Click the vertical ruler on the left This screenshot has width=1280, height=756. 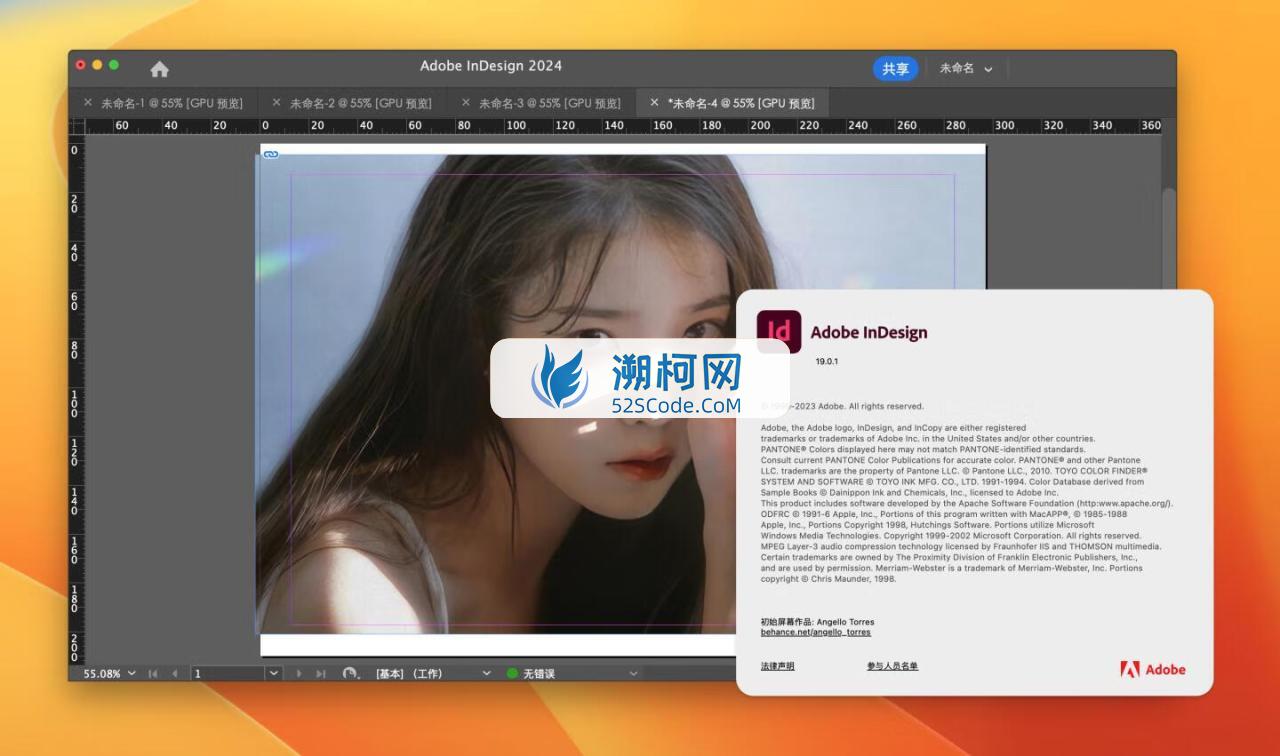tap(76, 400)
